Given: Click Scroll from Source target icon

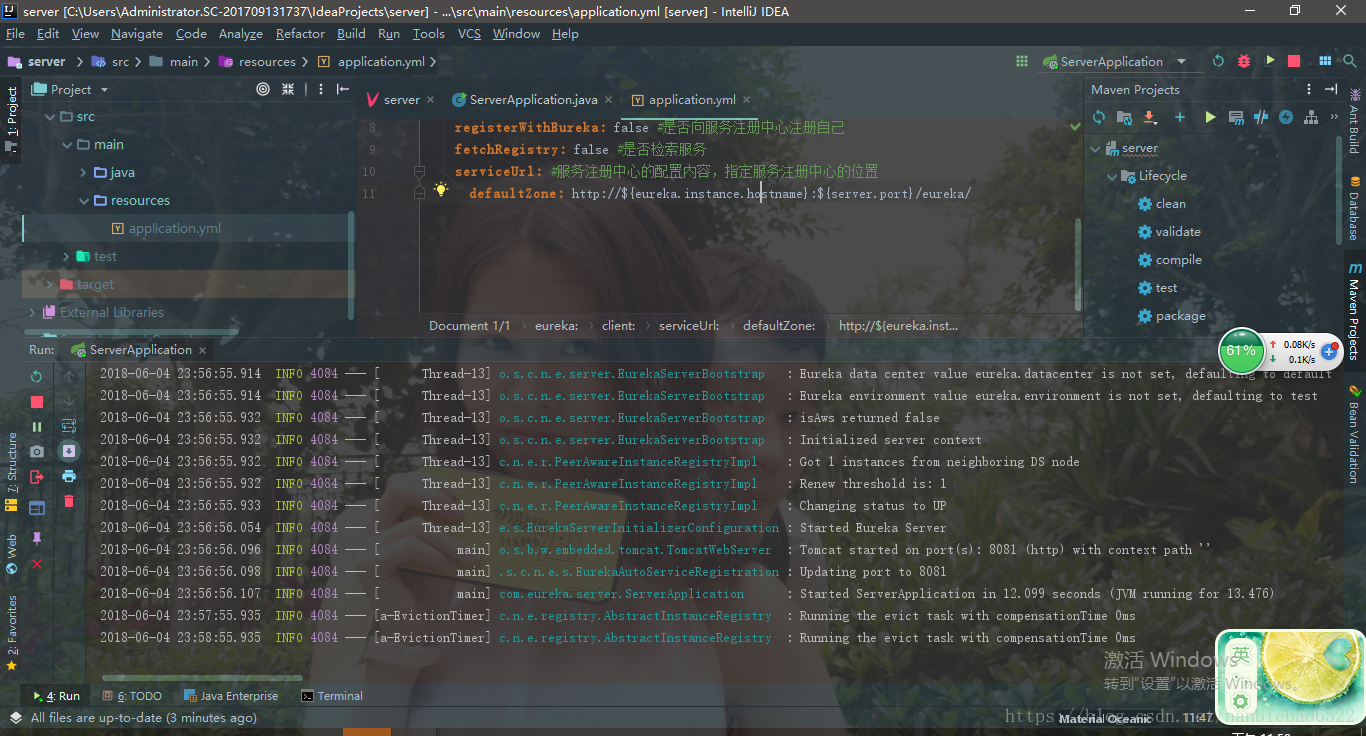Looking at the screenshot, I should click(263, 89).
